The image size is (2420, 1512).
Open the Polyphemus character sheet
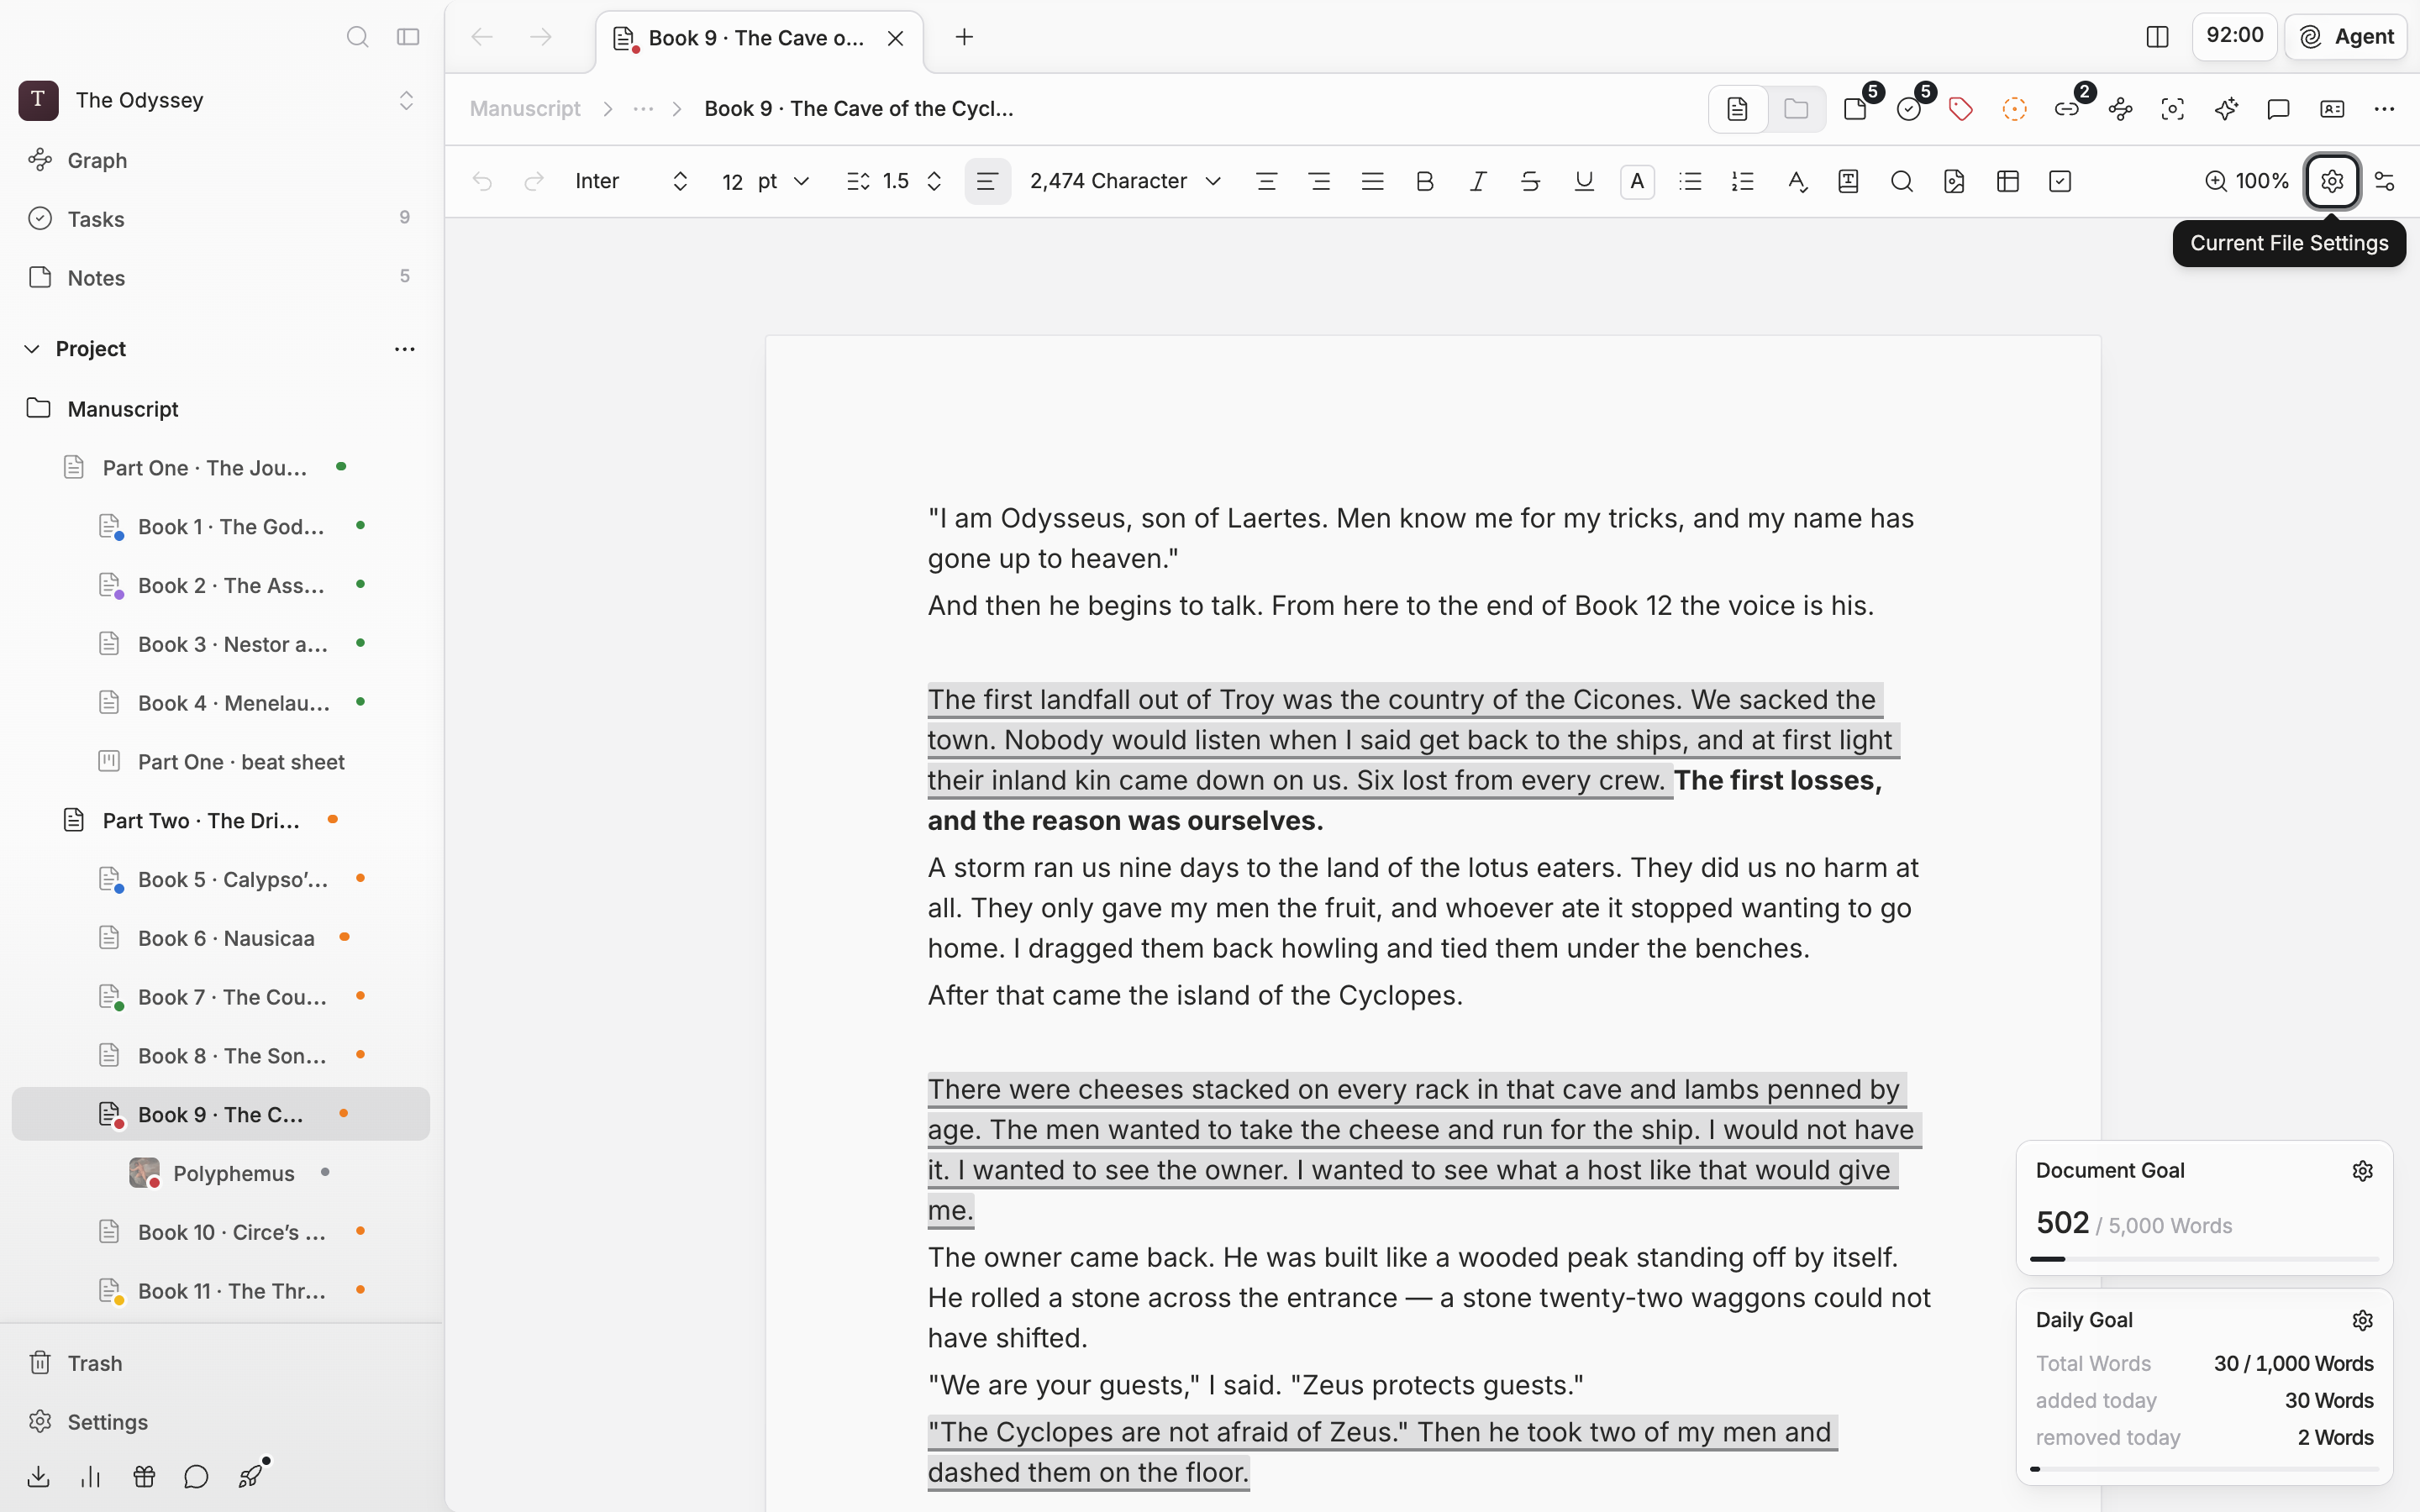(220, 1173)
